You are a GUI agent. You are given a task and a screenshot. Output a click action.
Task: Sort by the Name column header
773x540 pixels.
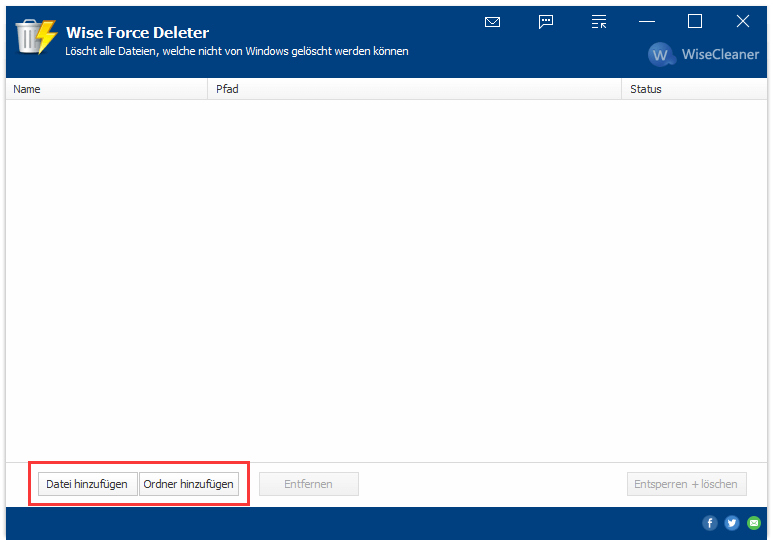pyautogui.click(x=106, y=89)
